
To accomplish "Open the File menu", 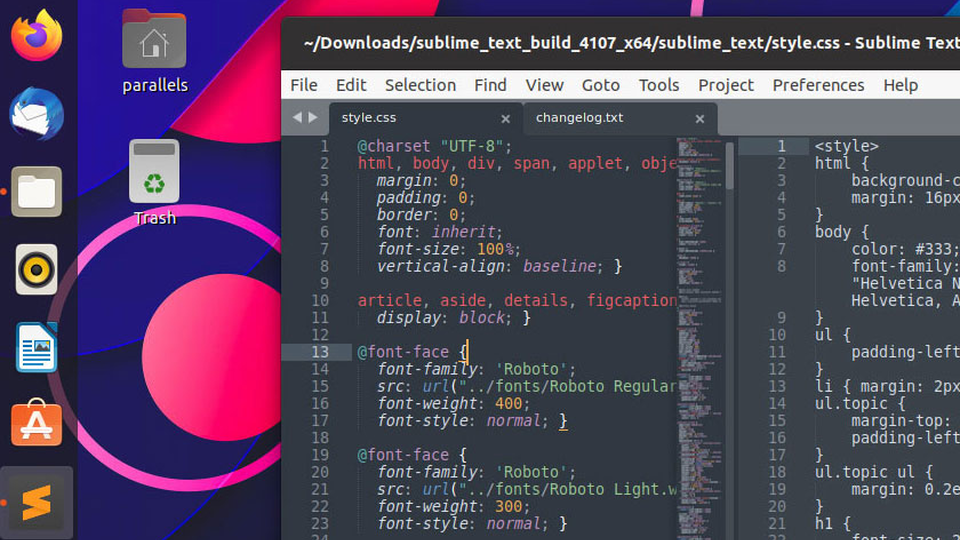I will 304,85.
